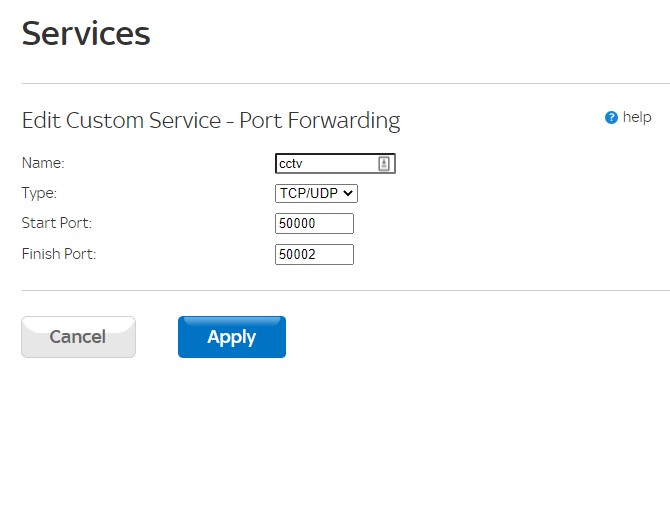Image resolution: width=670 pixels, height=510 pixels.
Task: Place cursor on cctv text in Name box
Action: [x=291, y=164]
